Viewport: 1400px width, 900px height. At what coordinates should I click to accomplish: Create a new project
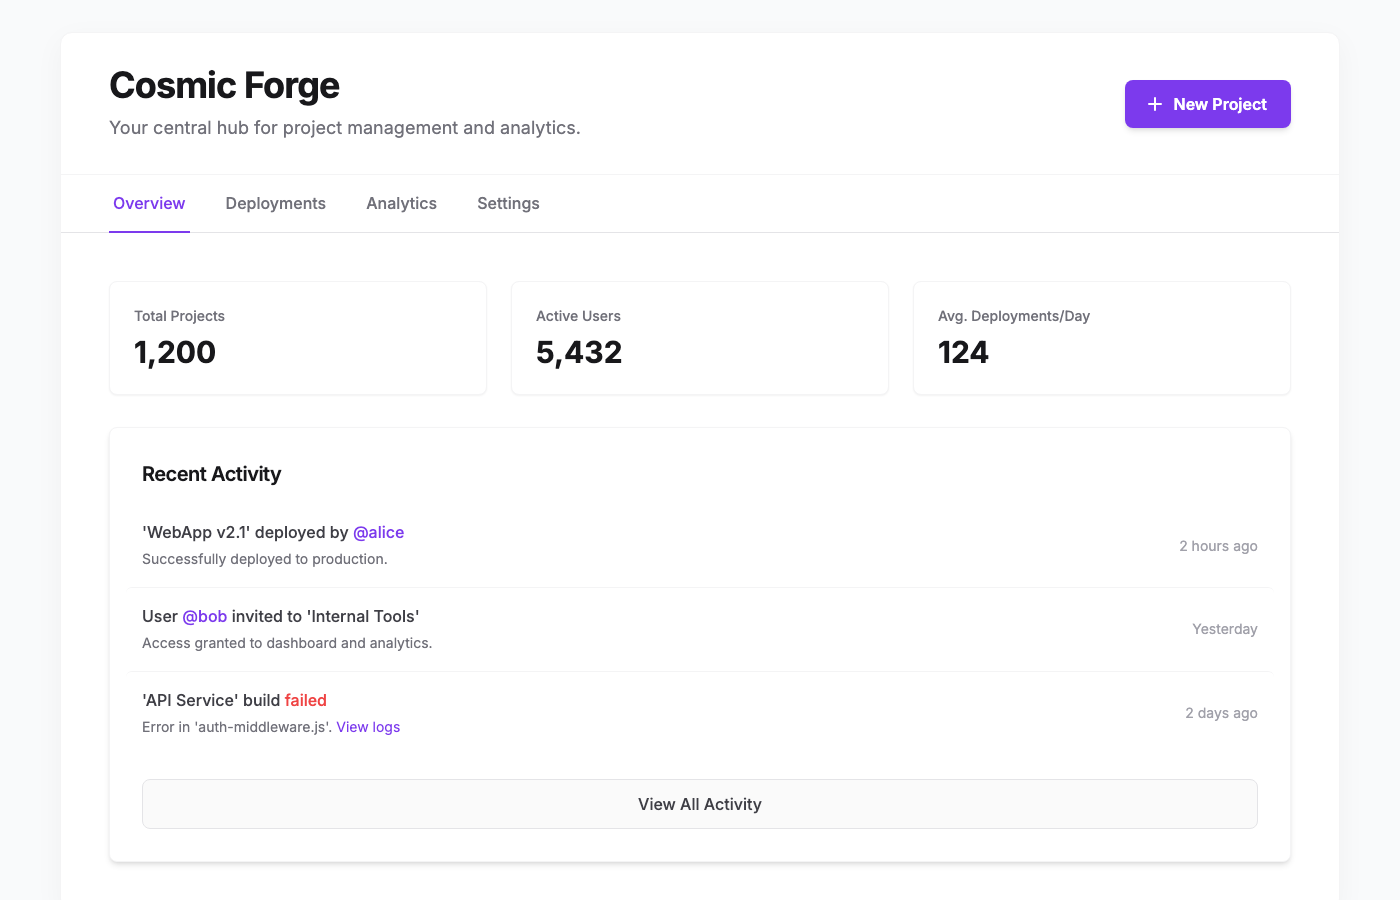tap(1207, 103)
